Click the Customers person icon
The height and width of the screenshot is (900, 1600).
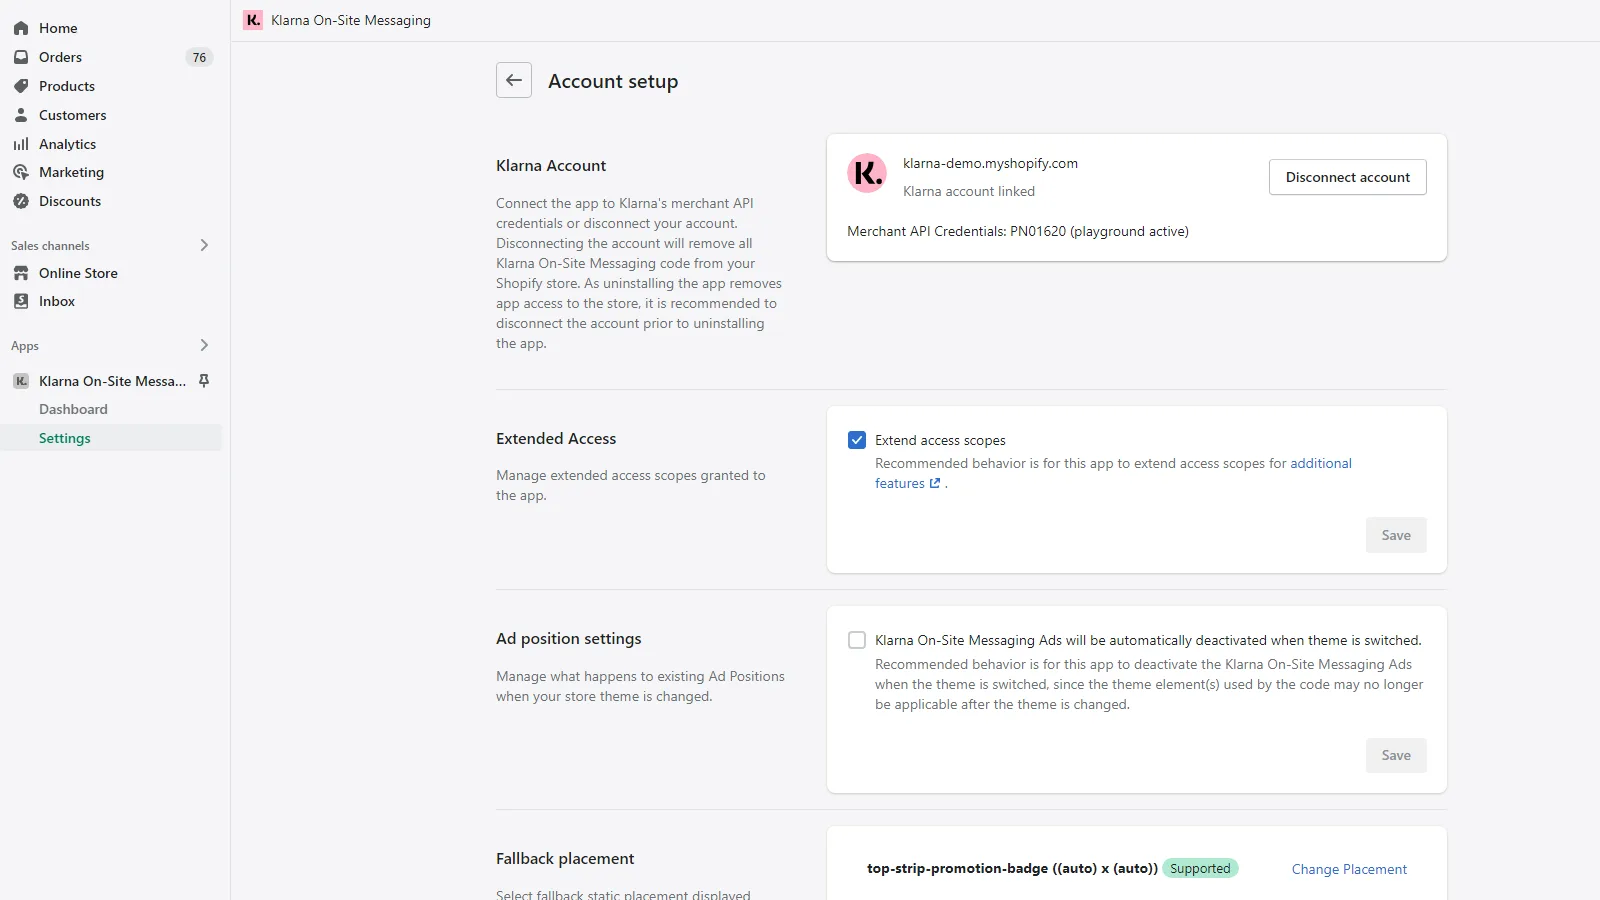pyautogui.click(x=21, y=115)
